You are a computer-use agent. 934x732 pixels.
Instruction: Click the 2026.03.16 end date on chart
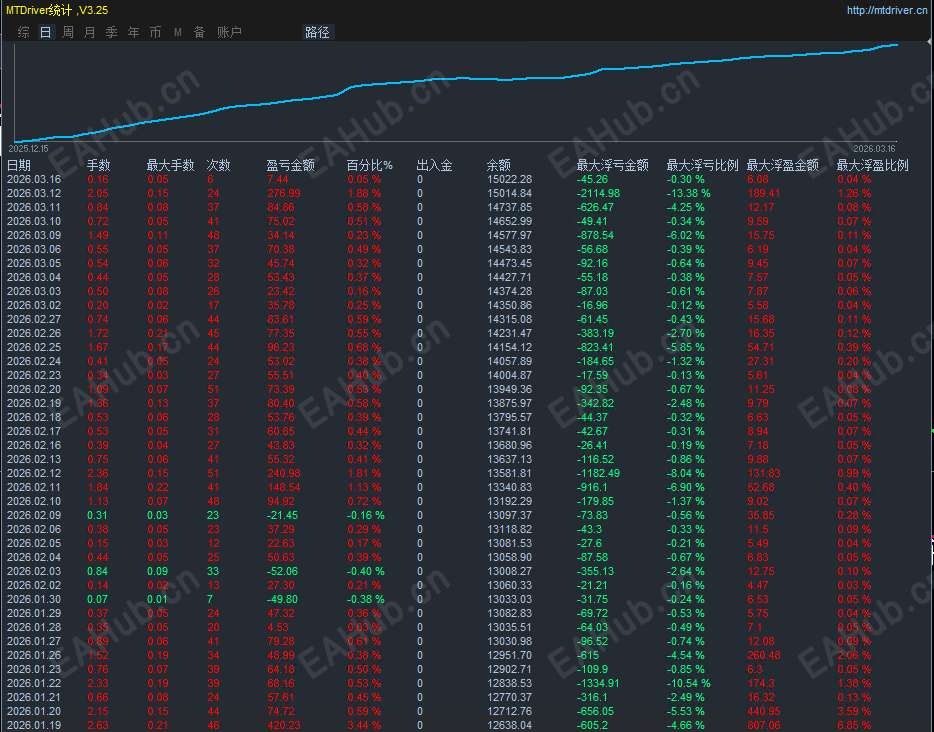tap(874, 148)
